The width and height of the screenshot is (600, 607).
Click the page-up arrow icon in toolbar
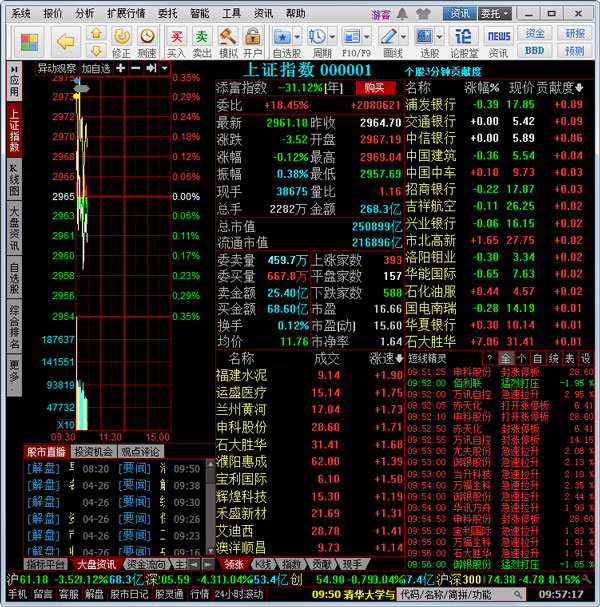[96, 33]
